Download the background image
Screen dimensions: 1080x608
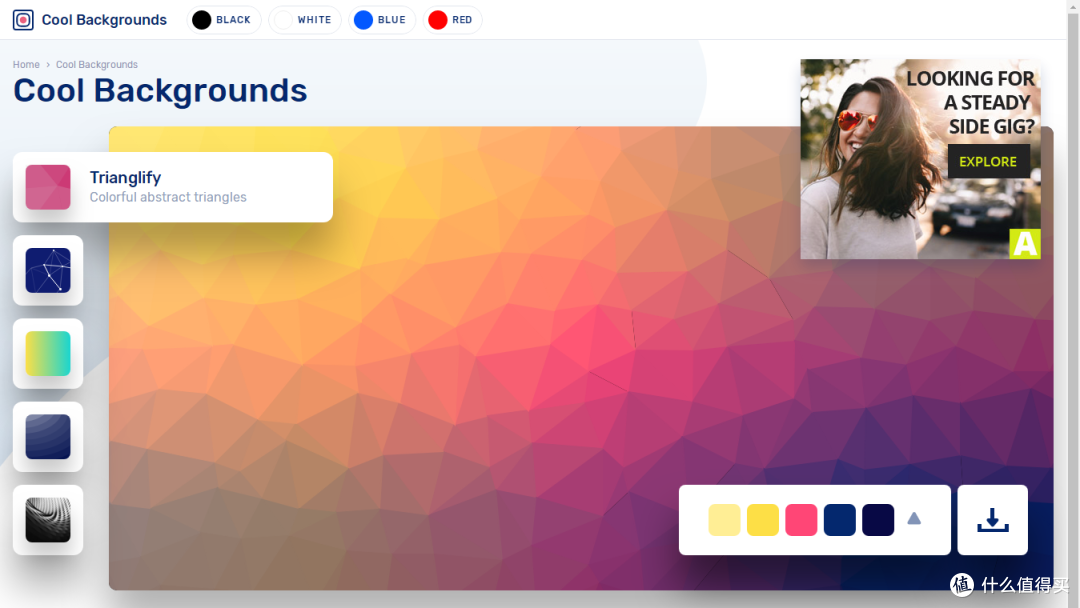(x=993, y=520)
